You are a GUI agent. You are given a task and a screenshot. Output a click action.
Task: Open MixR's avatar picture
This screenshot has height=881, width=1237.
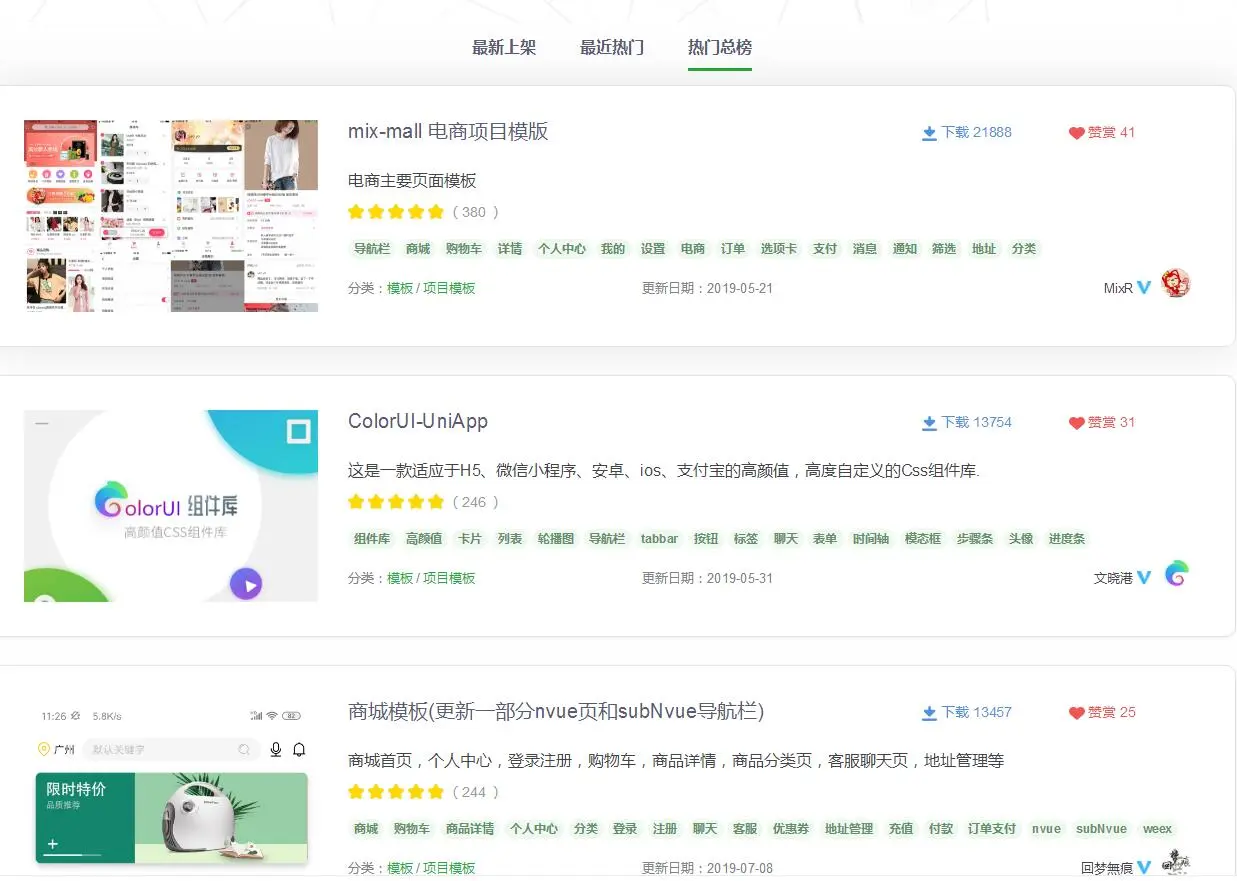tap(1176, 283)
